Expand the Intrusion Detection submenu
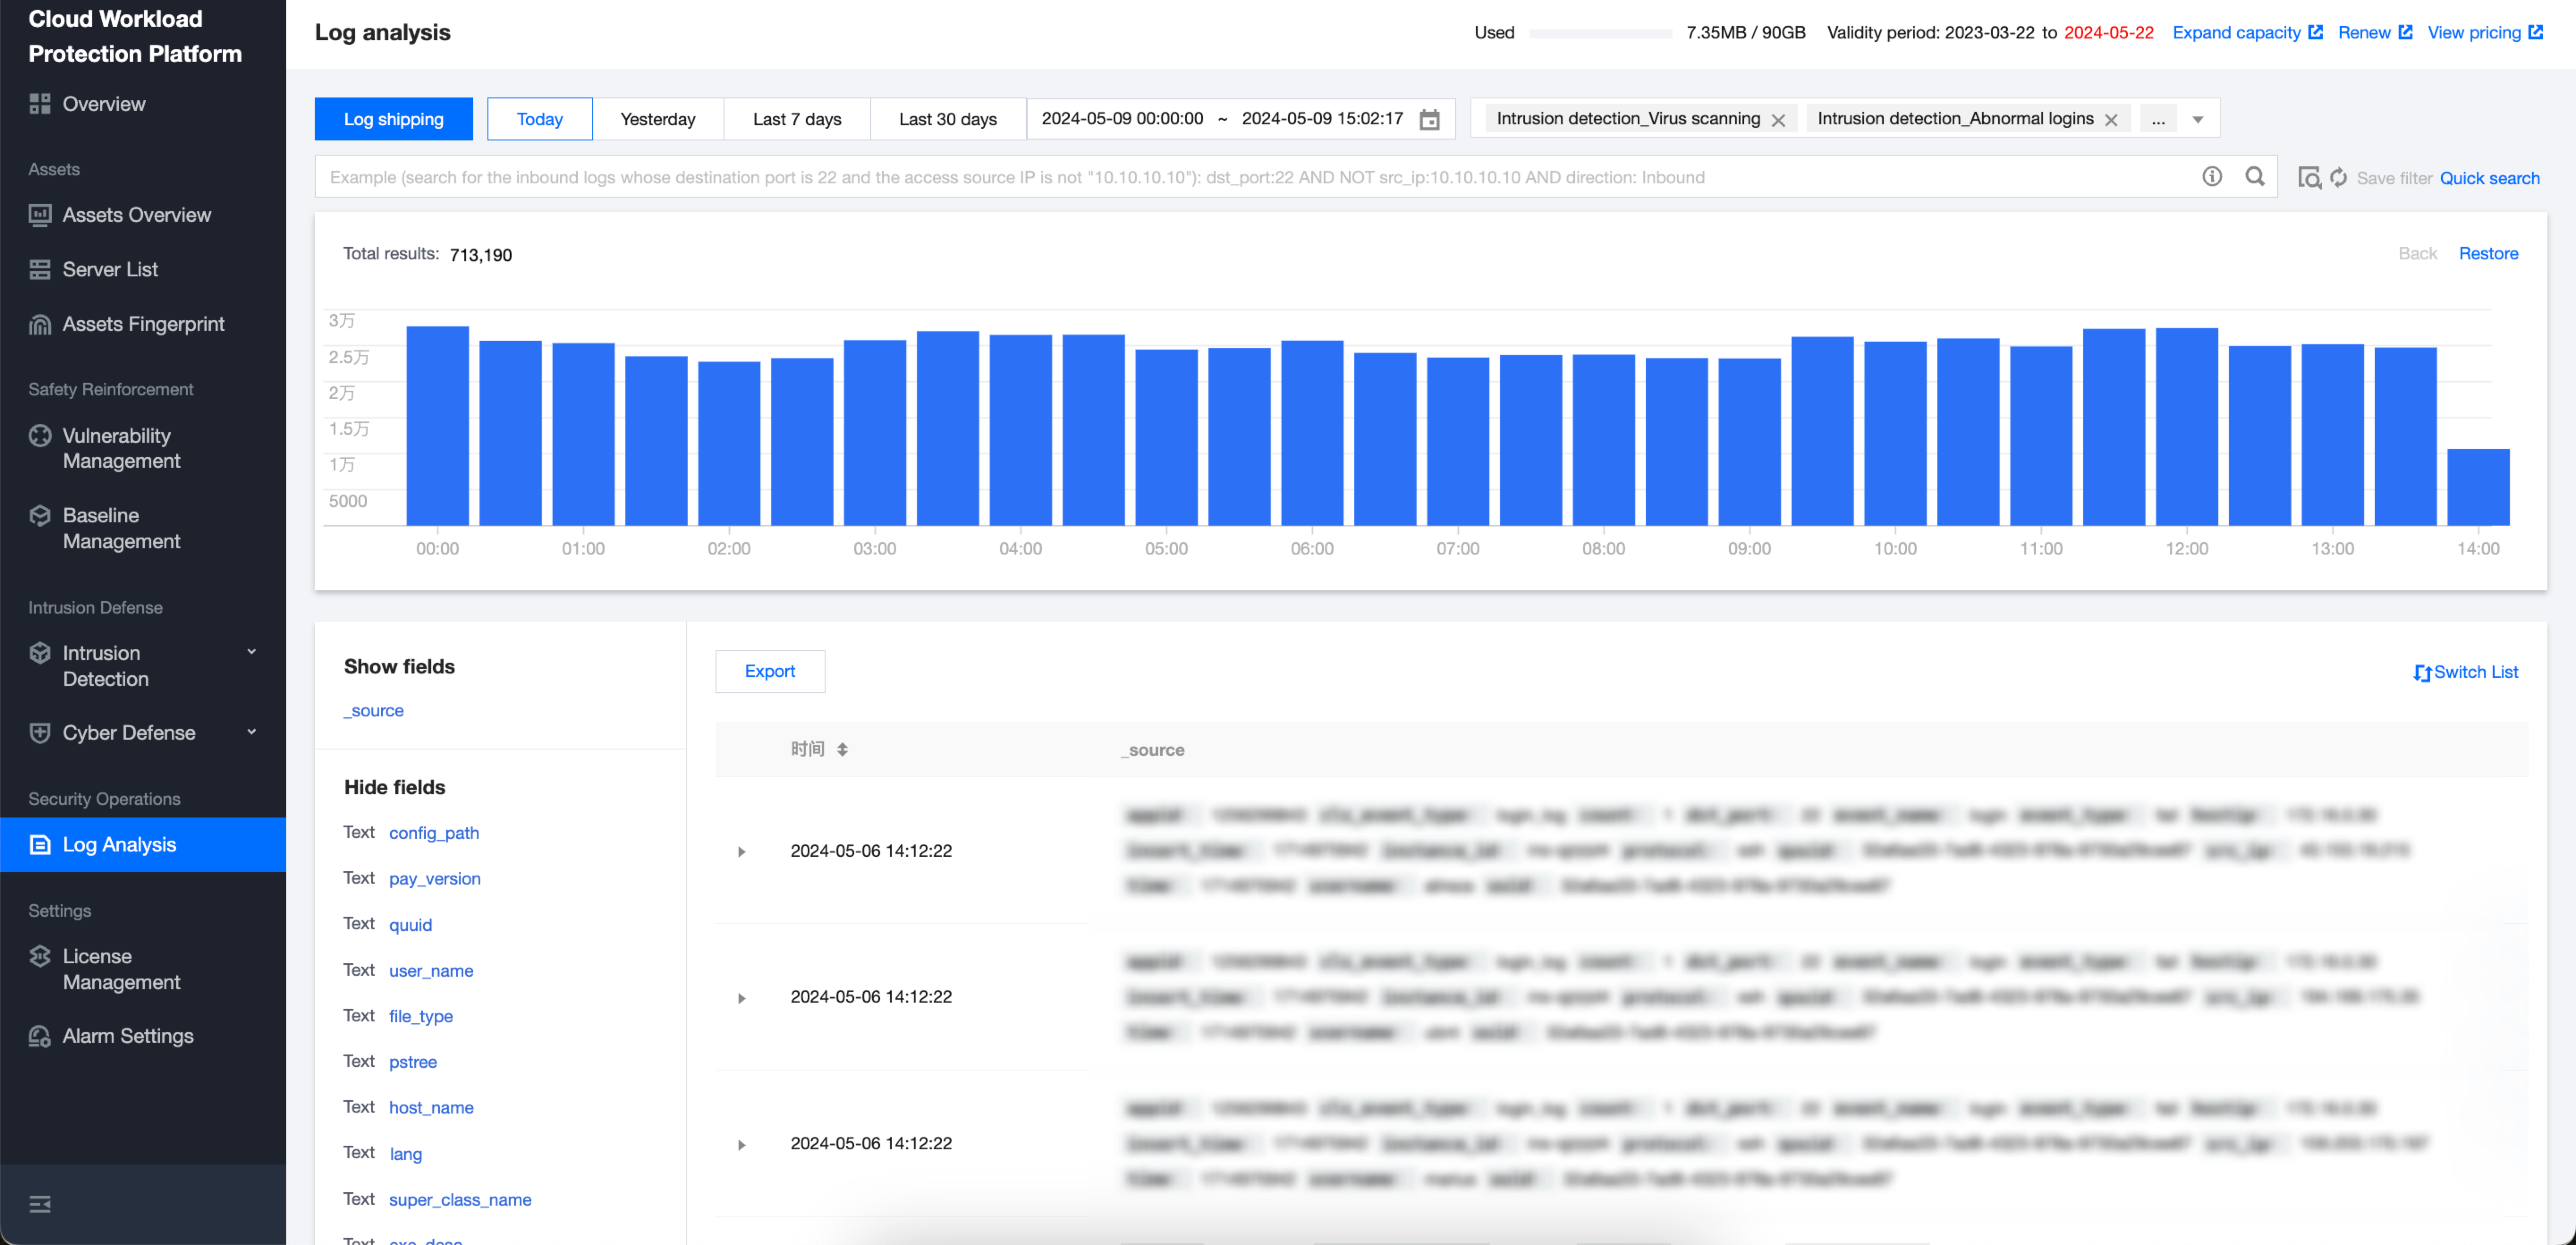Screen dimensions: 2576x1245 pyautogui.click(x=251, y=652)
